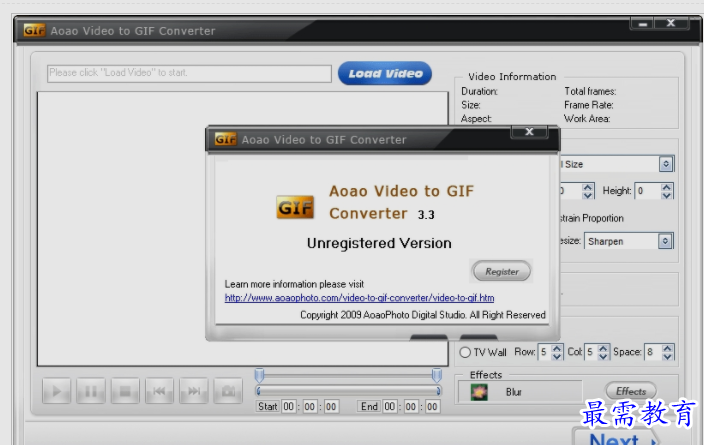Decrease the Space value with down arrow
This screenshot has height=445, width=704.
click(668, 357)
